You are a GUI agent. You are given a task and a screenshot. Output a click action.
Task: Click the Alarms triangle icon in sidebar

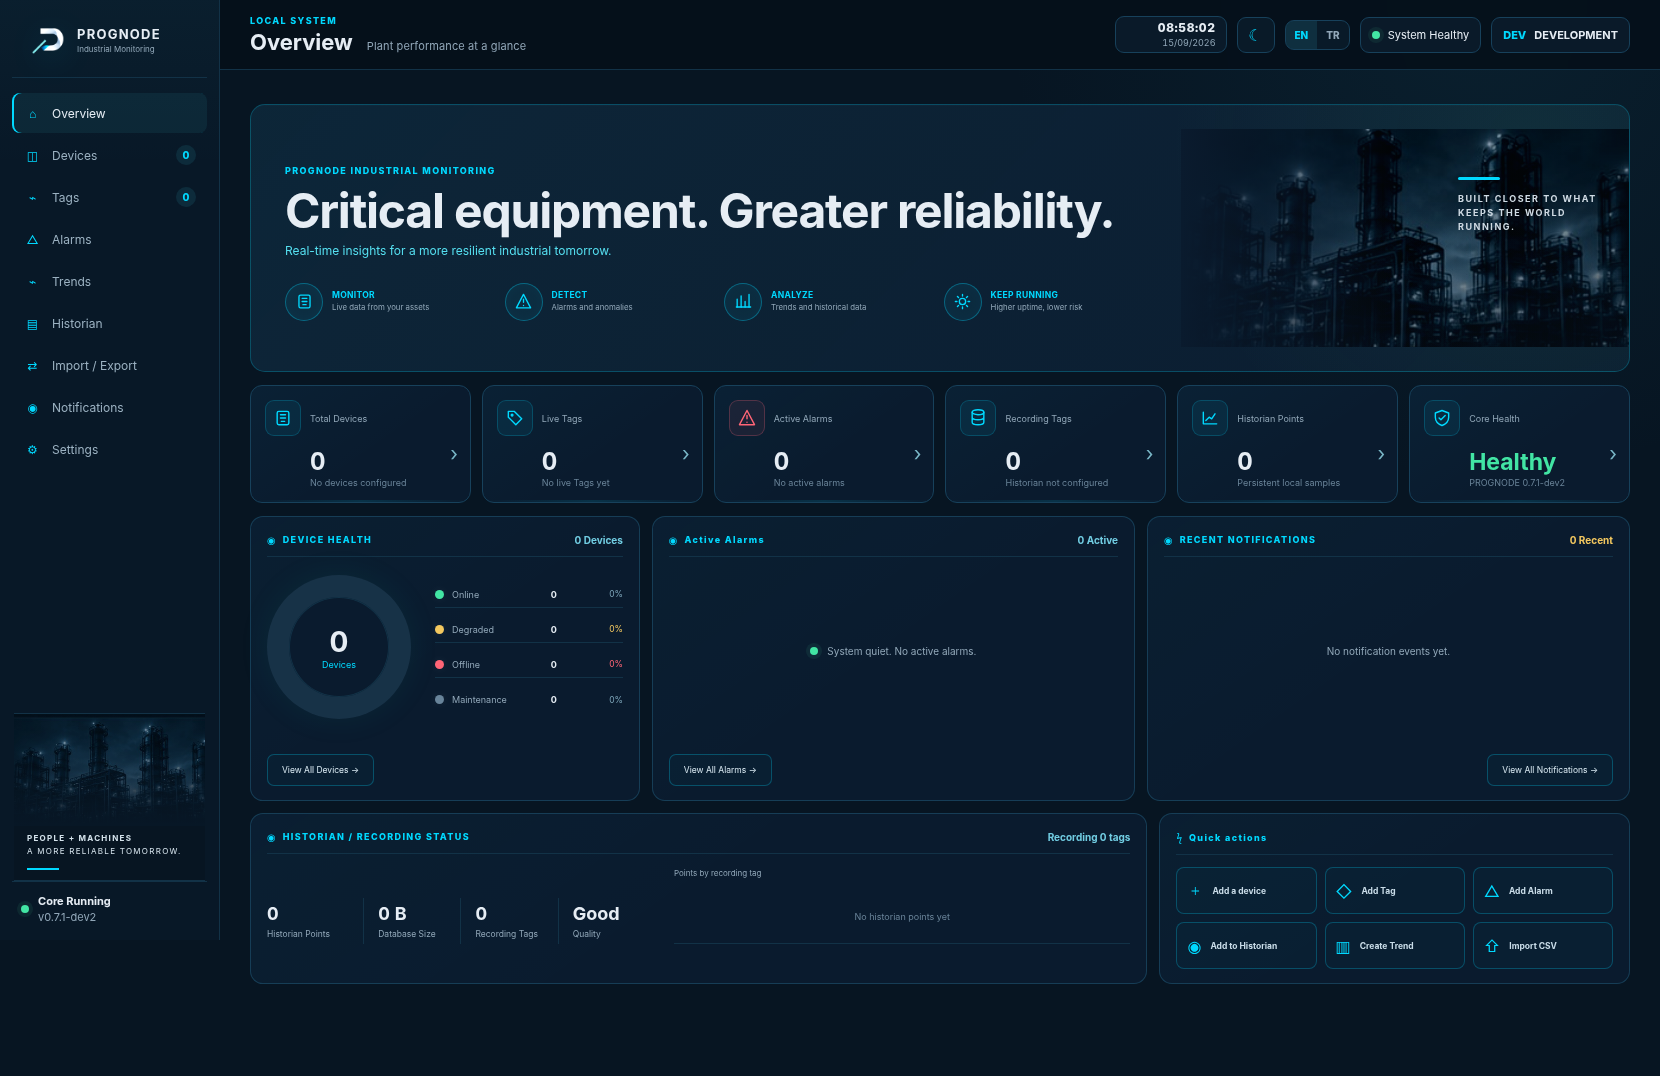pos(32,240)
